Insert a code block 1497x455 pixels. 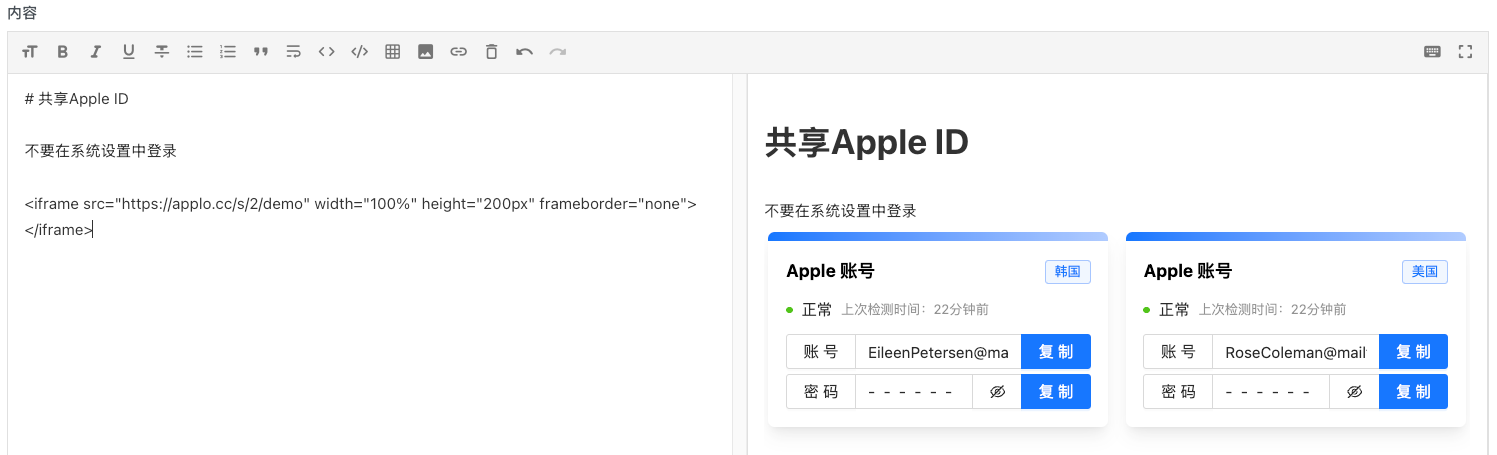click(x=359, y=52)
